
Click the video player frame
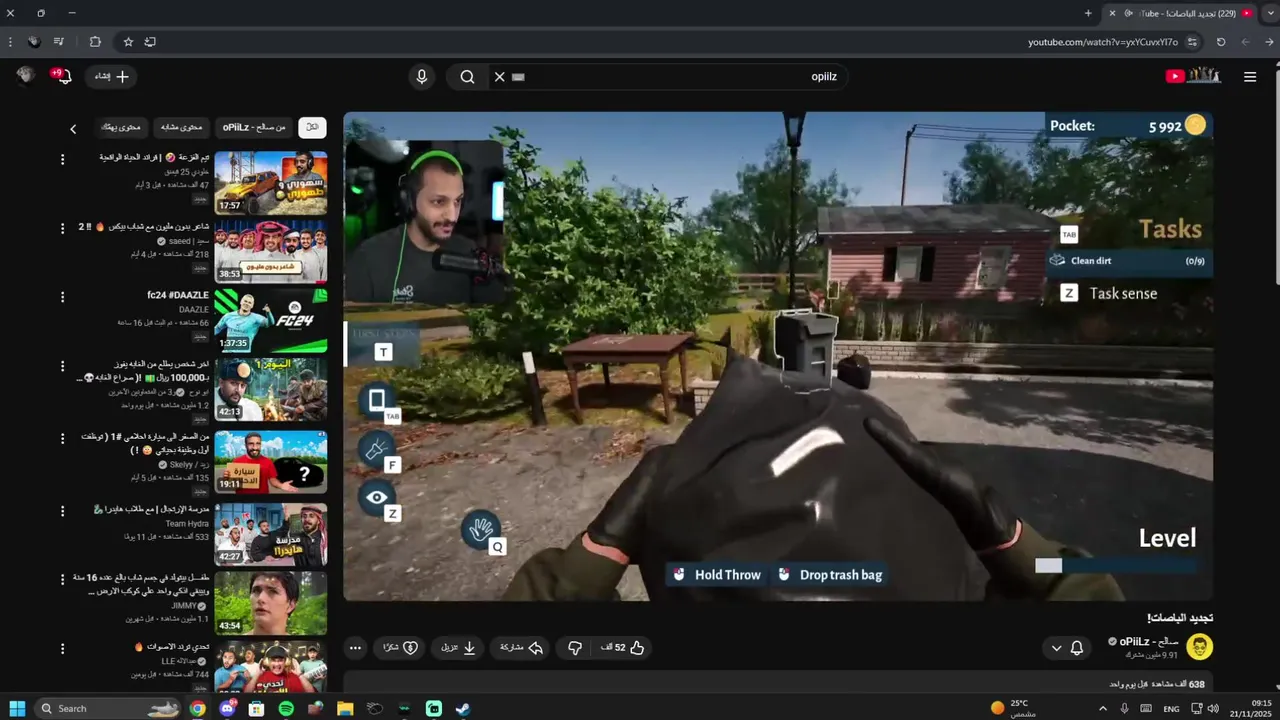778,356
